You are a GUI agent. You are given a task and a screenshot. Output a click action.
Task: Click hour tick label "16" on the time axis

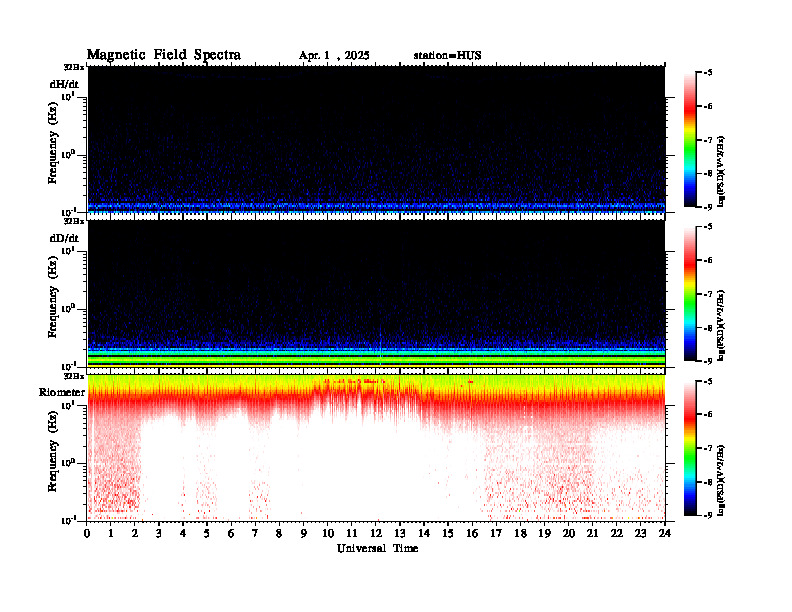pyautogui.click(x=472, y=534)
